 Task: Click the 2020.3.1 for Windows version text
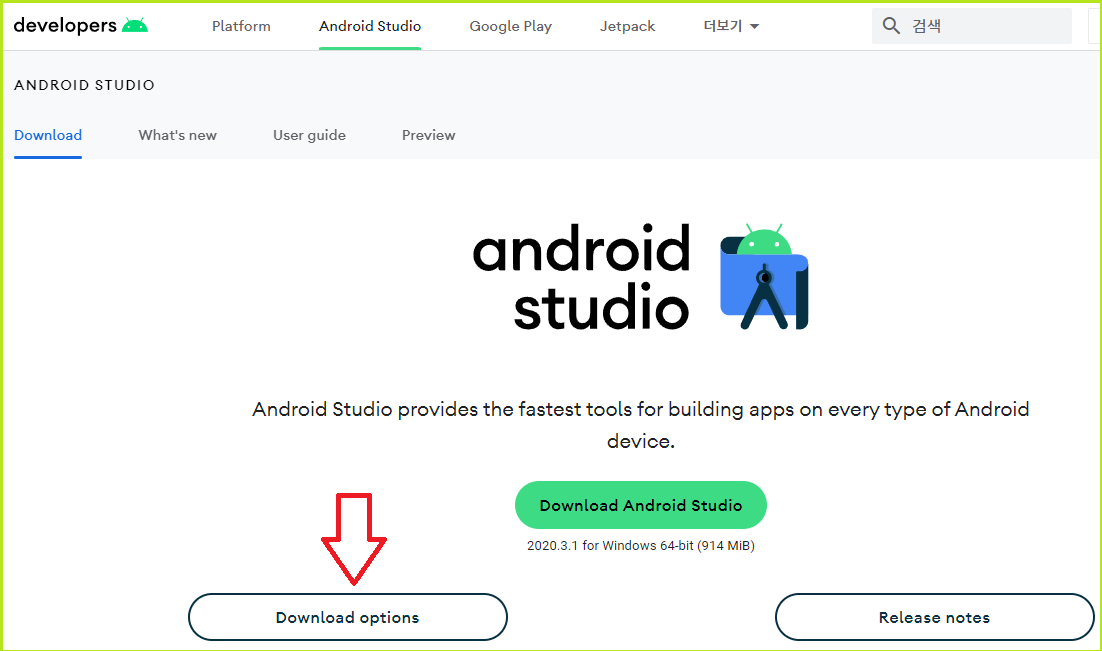coord(640,546)
